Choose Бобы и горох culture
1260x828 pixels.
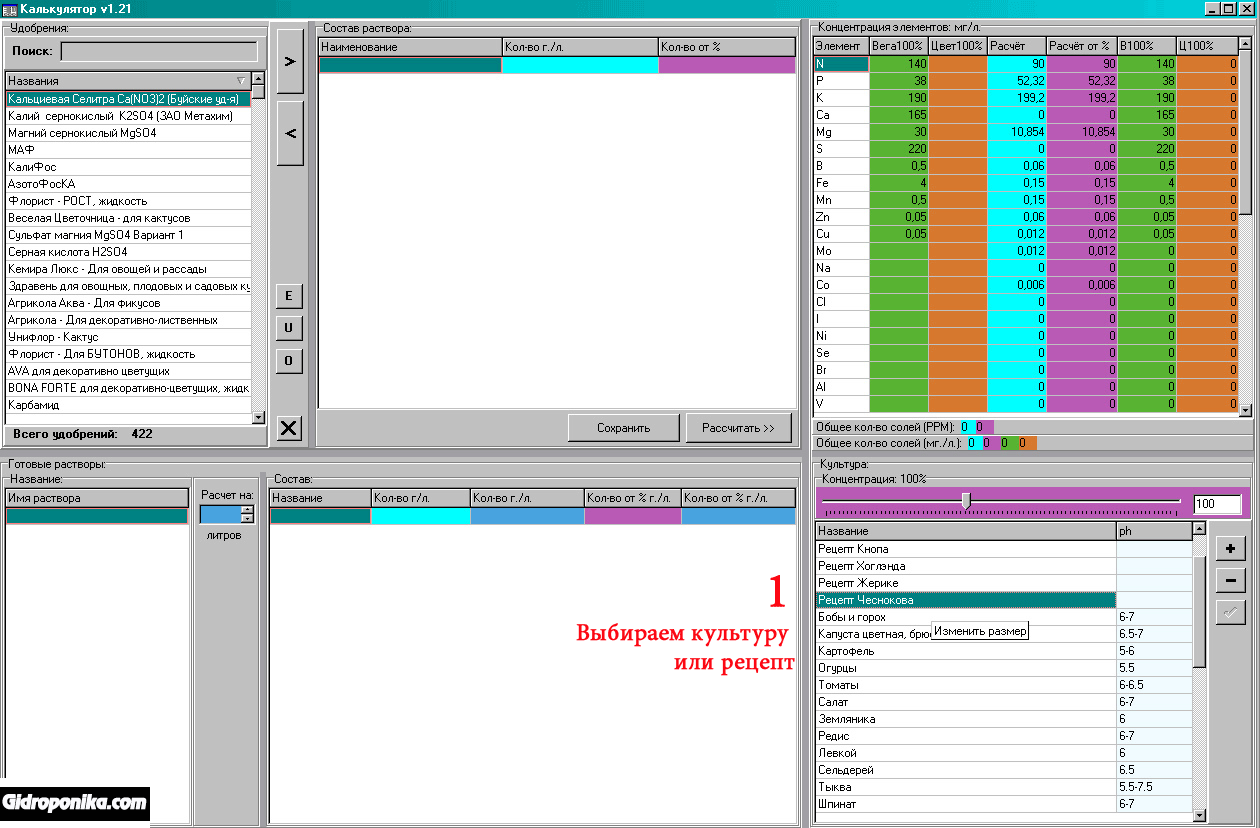[x=966, y=617]
